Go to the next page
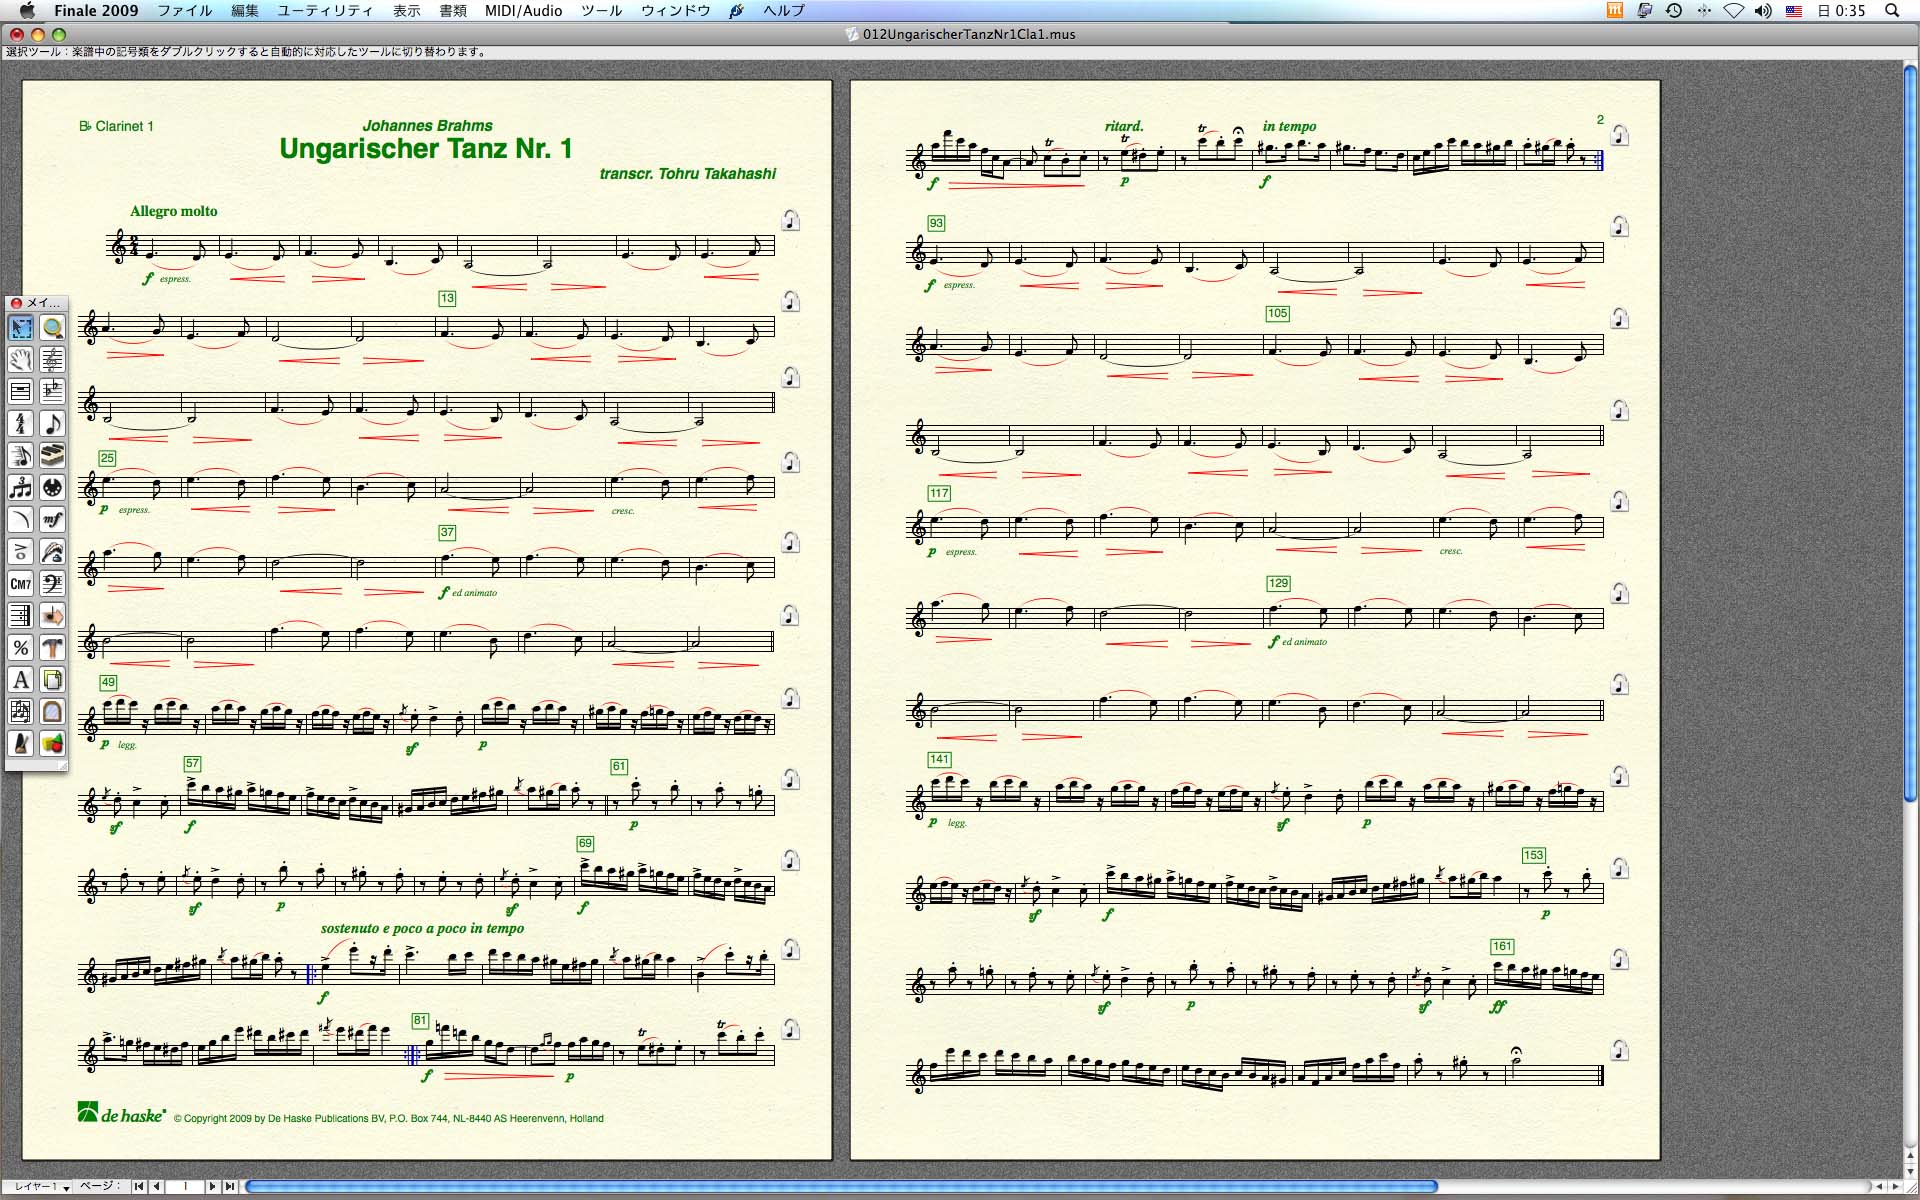The width and height of the screenshot is (1920, 1200). (212, 1186)
